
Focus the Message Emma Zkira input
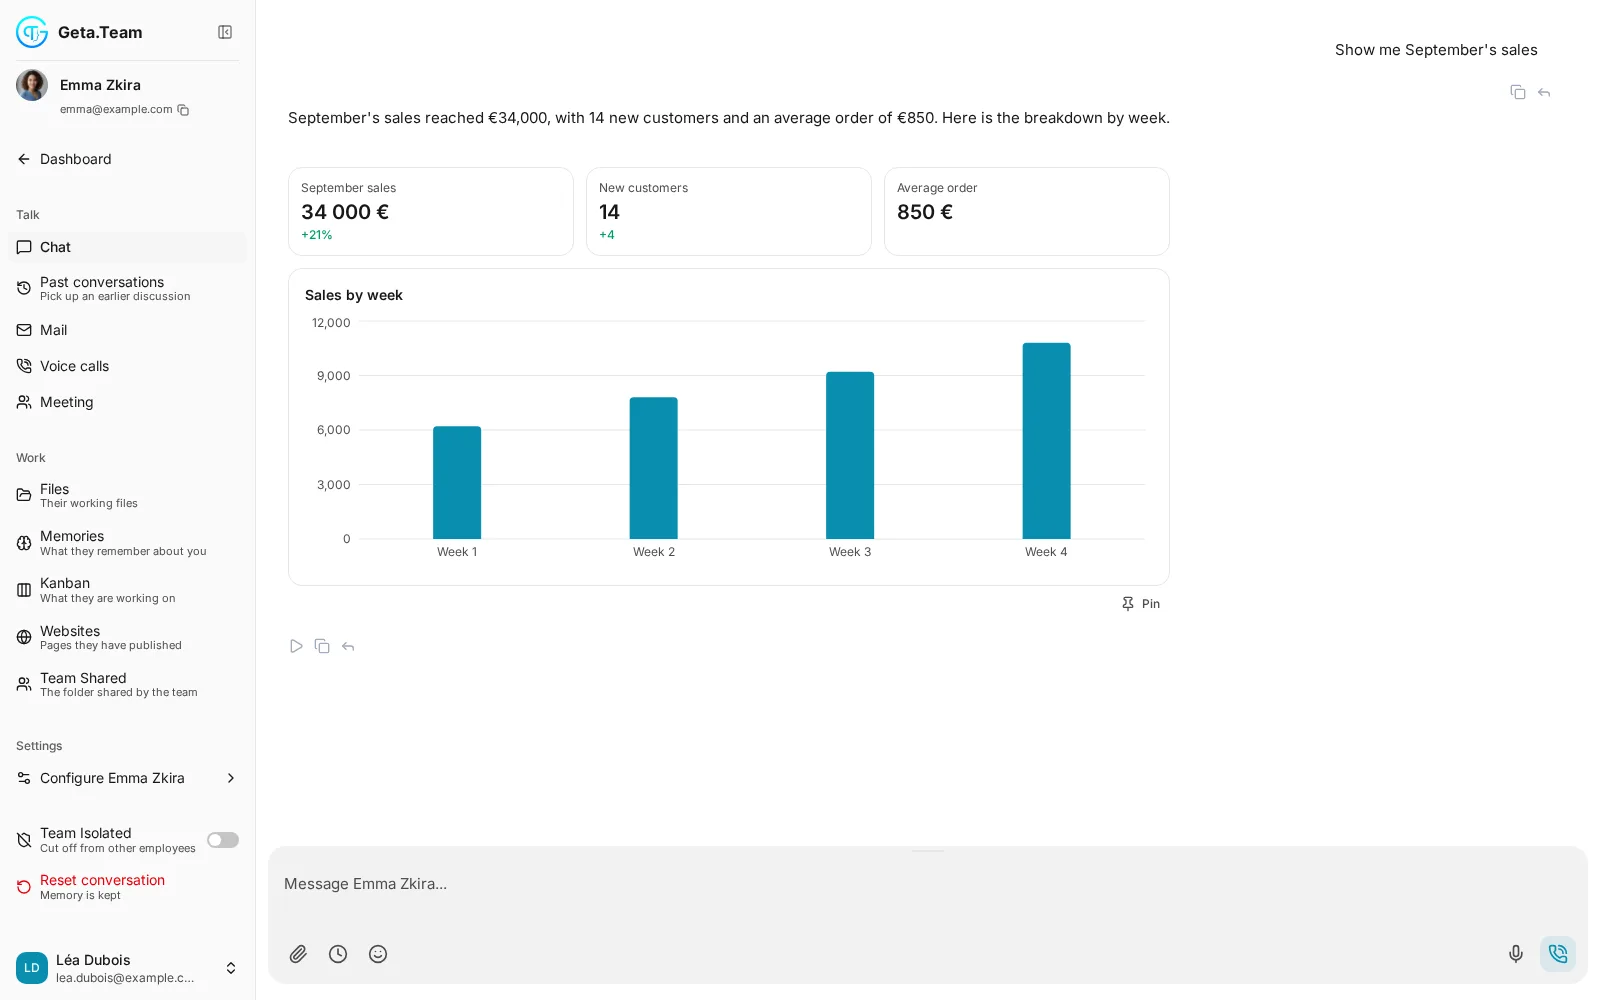(x=928, y=884)
